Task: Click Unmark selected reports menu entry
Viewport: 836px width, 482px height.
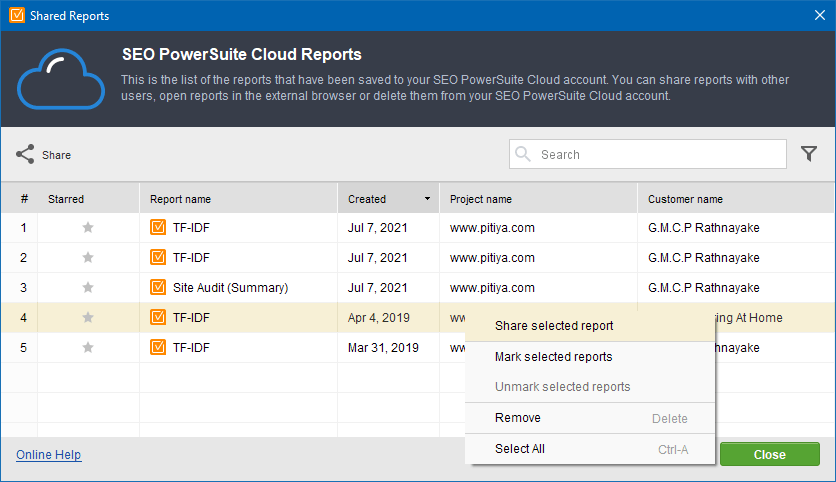Action: pyautogui.click(x=590, y=387)
